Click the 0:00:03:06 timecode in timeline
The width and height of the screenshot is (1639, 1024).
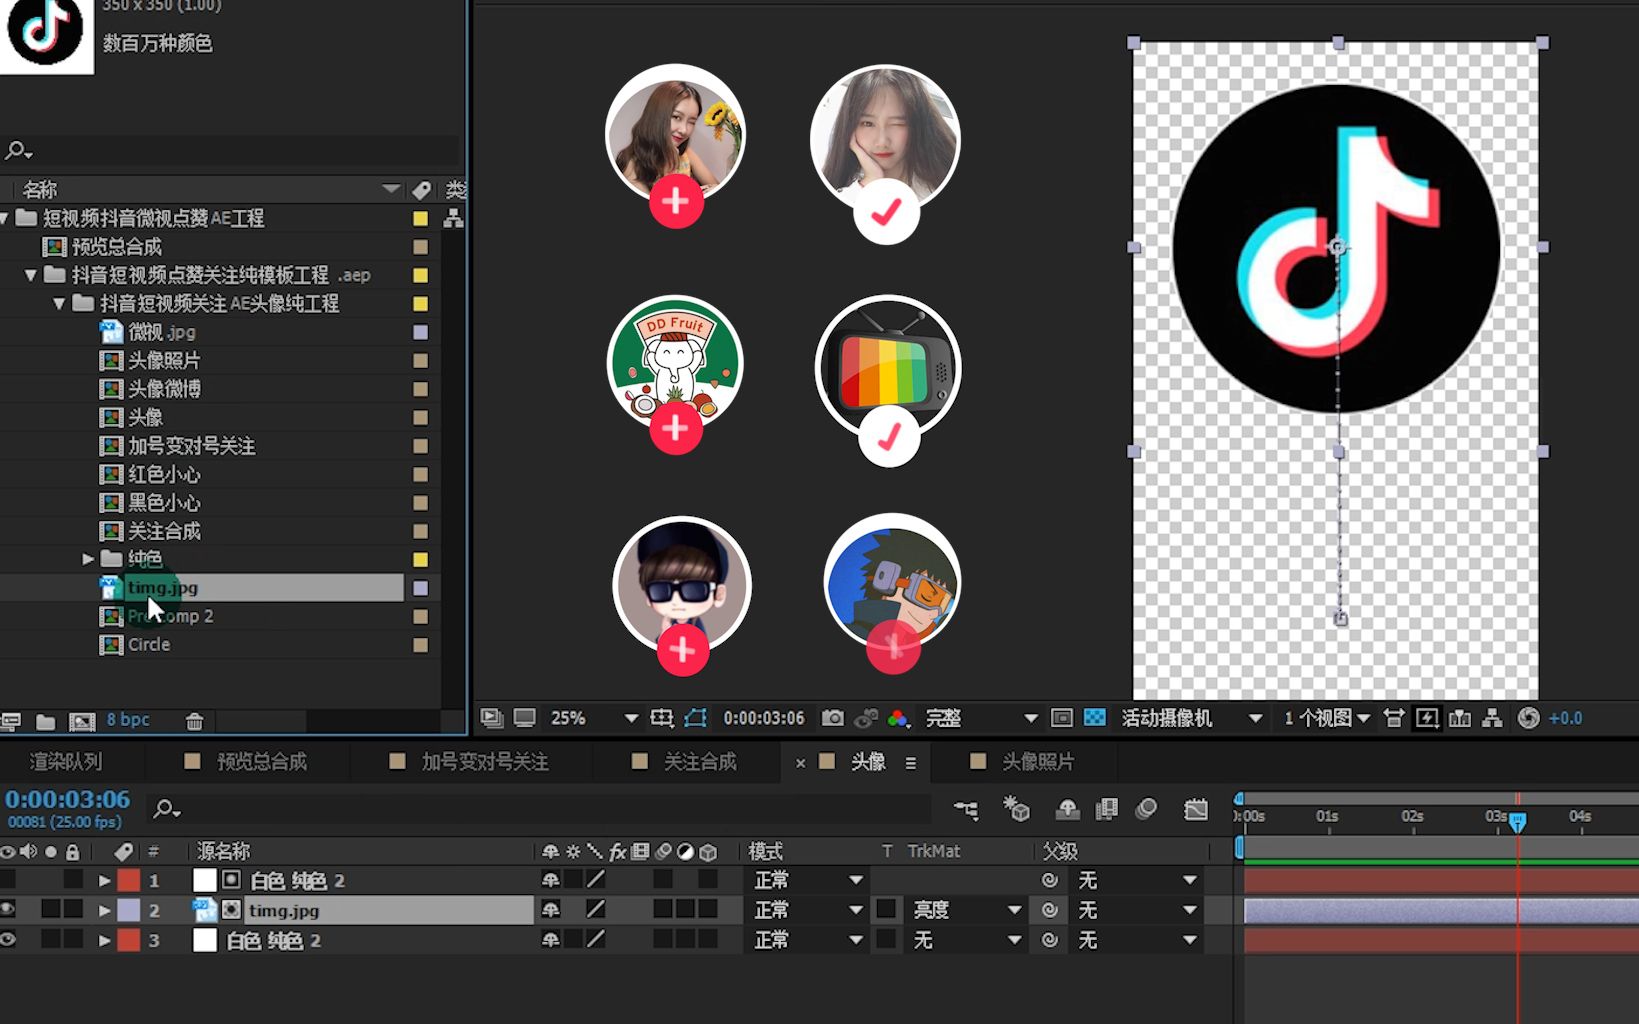point(68,799)
